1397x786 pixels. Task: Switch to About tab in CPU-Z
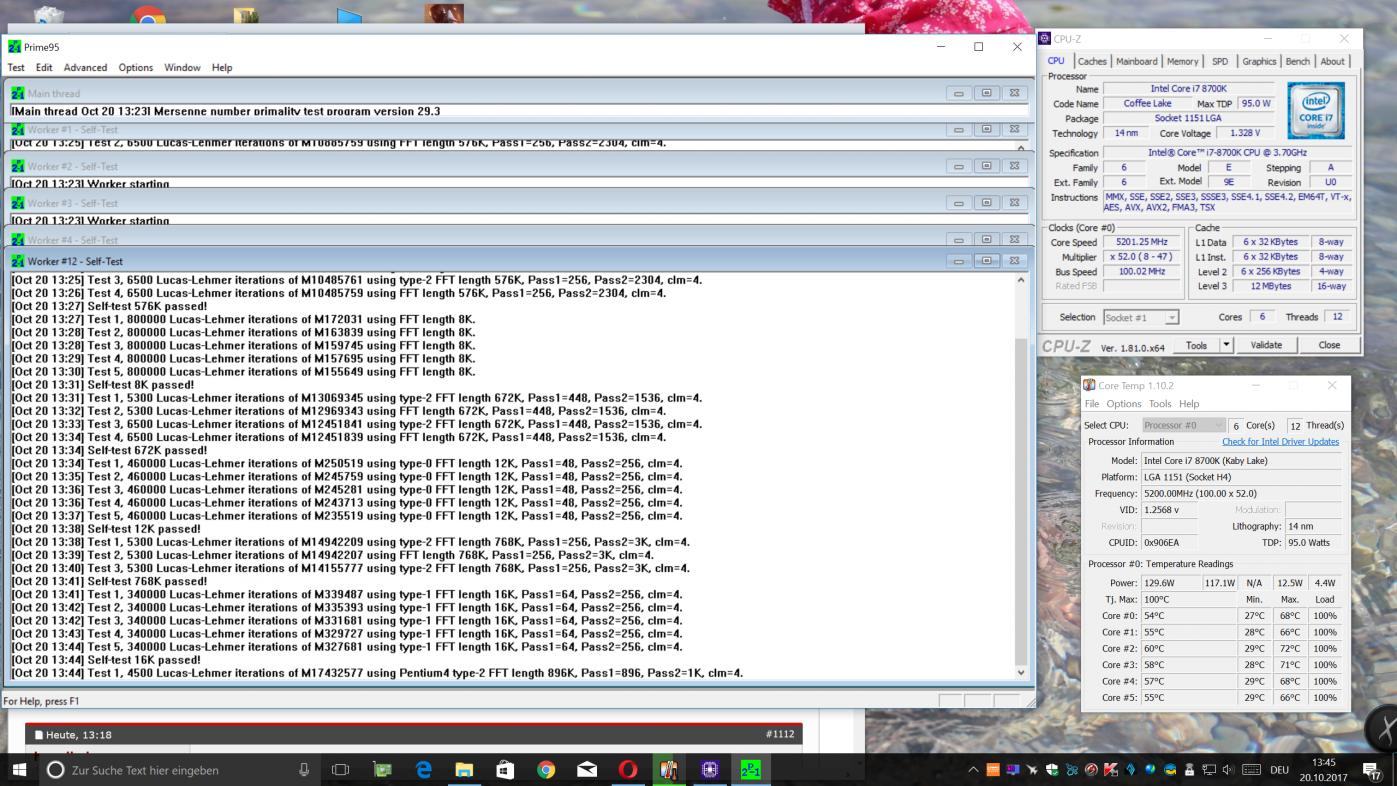1332,61
